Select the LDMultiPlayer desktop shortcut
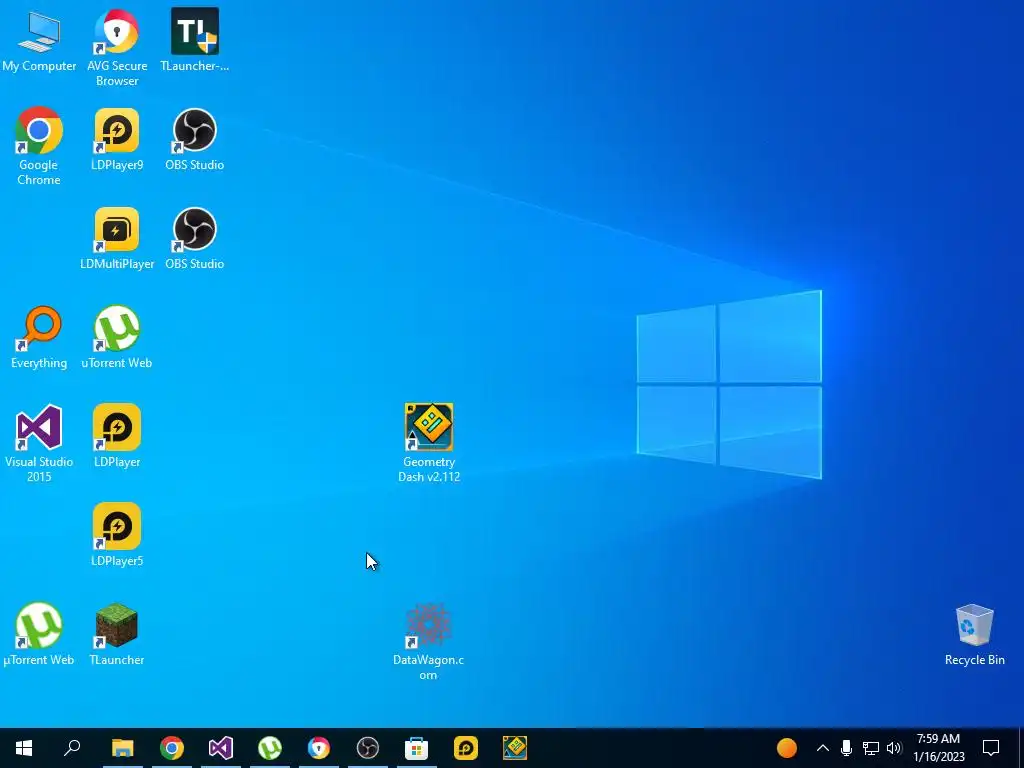This screenshot has height=768, width=1024. pos(117,238)
